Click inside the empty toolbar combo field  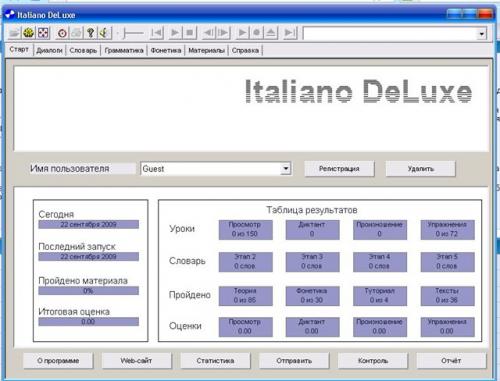pos(390,34)
